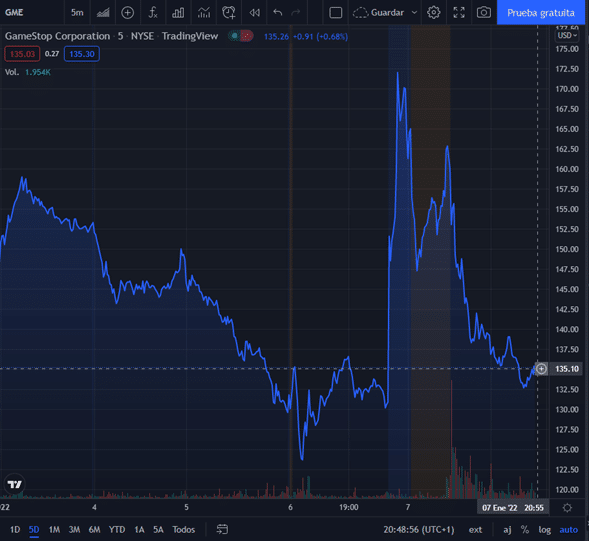Viewport: 589px width, 541px height.
Task: Click the 150.00 price scale label
Action: click(567, 249)
